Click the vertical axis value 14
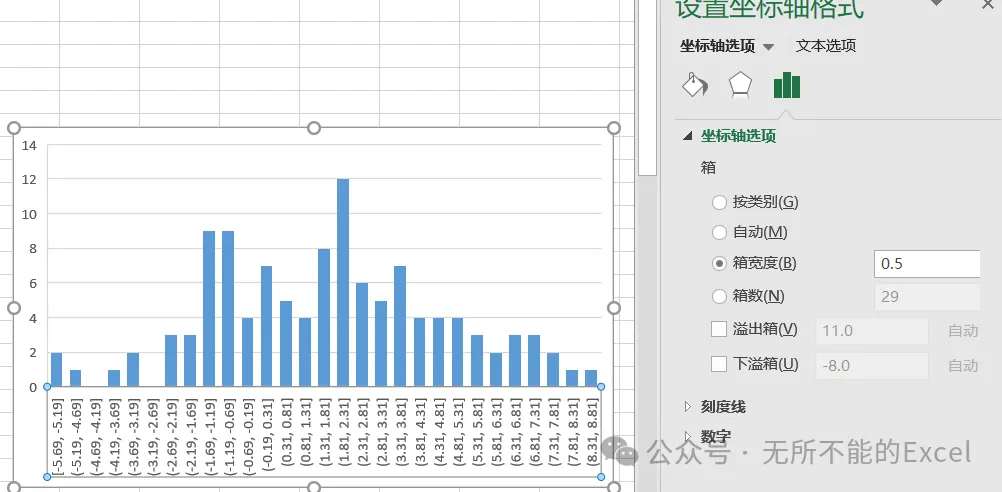 coord(29,145)
